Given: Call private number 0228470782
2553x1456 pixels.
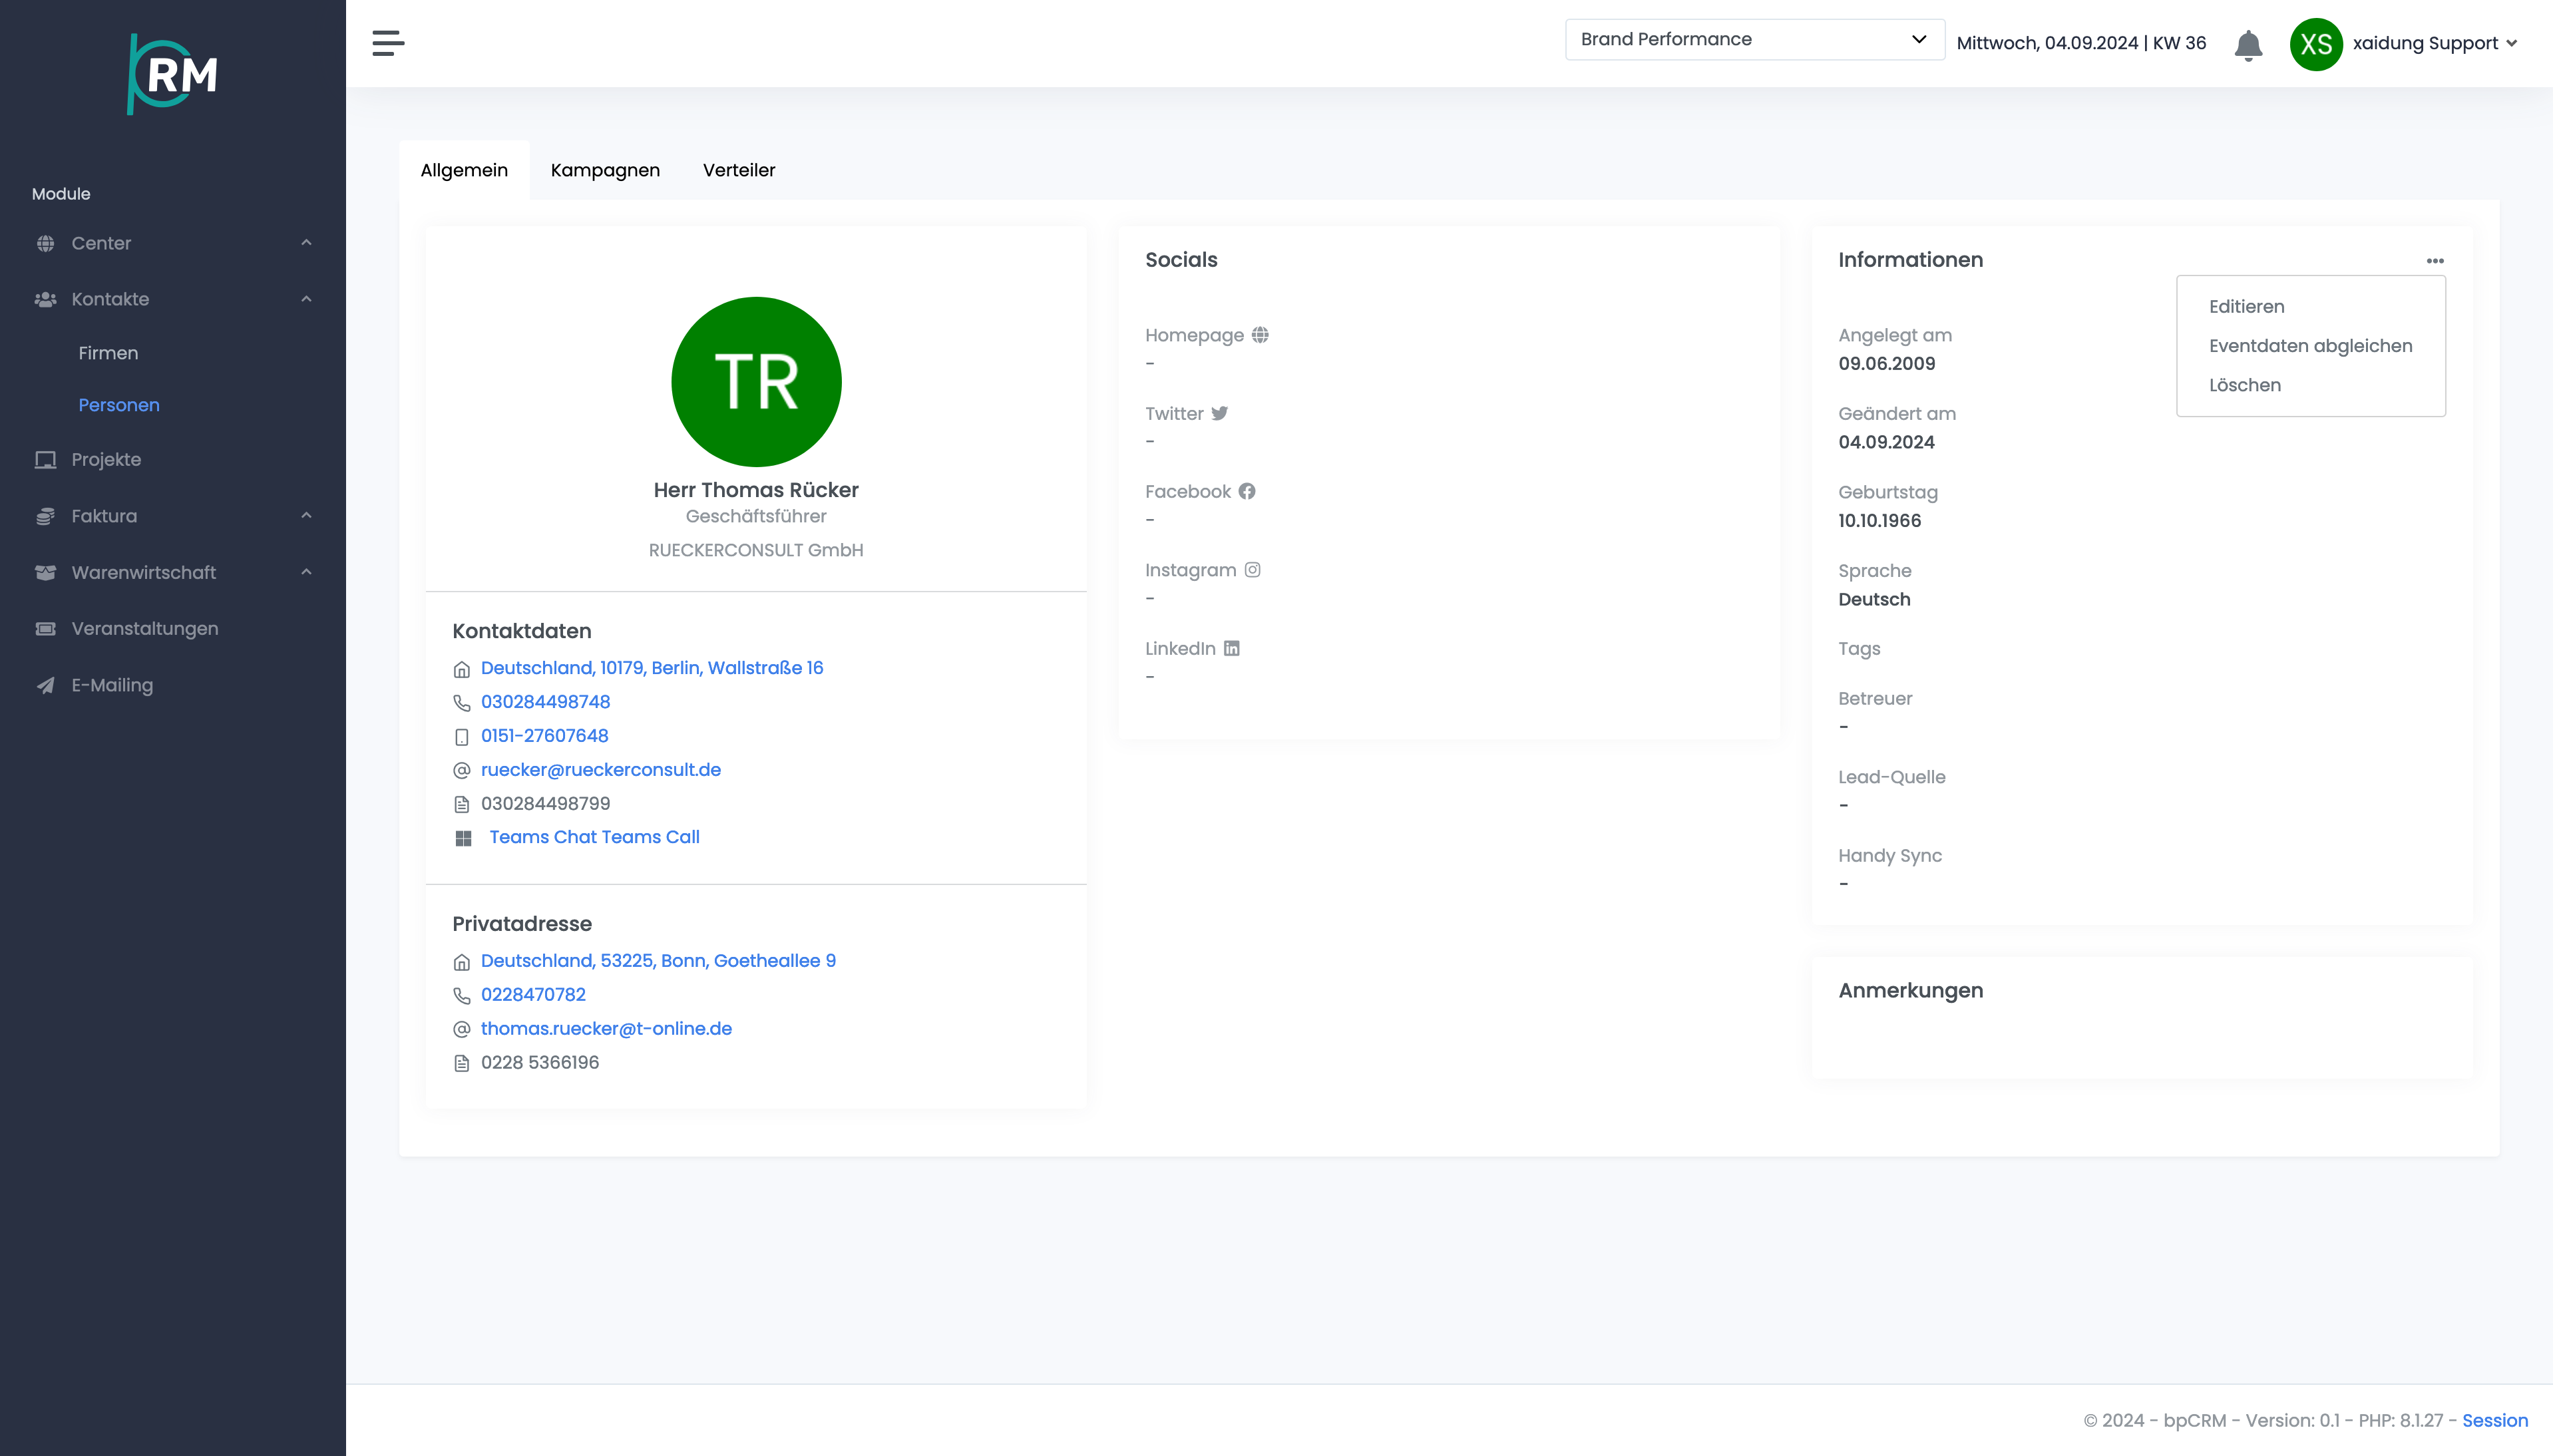Looking at the screenshot, I should tap(533, 995).
